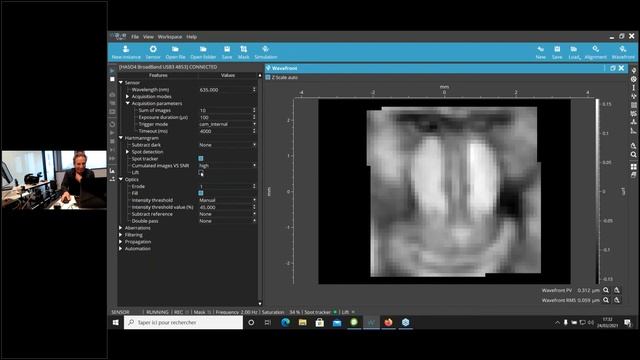Expand the Automation section

pos(121,249)
